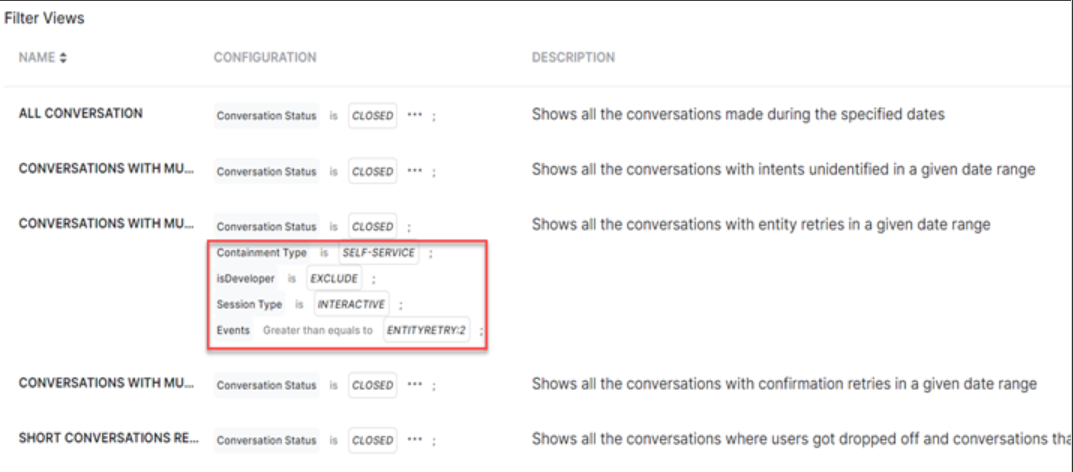
Task: Open the ALL CONVERSATION filter view
Action: point(80,114)
